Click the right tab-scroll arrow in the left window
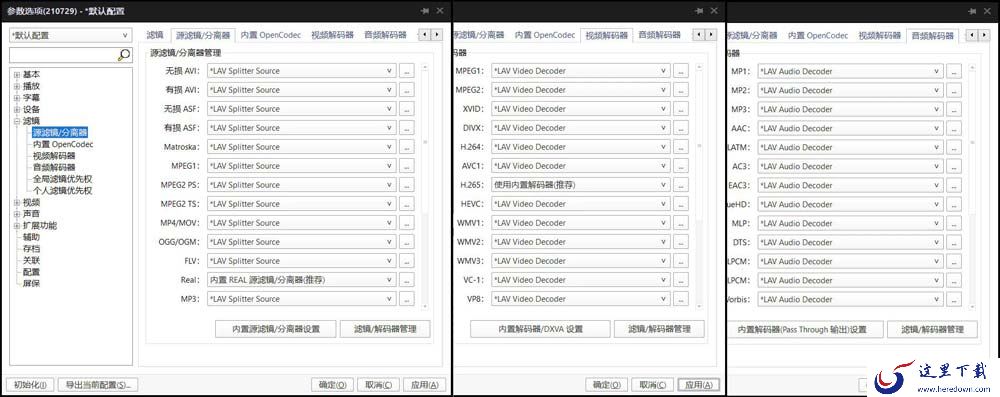Image resolution: width=1000 pixels, height=397 pixels. 438,35
